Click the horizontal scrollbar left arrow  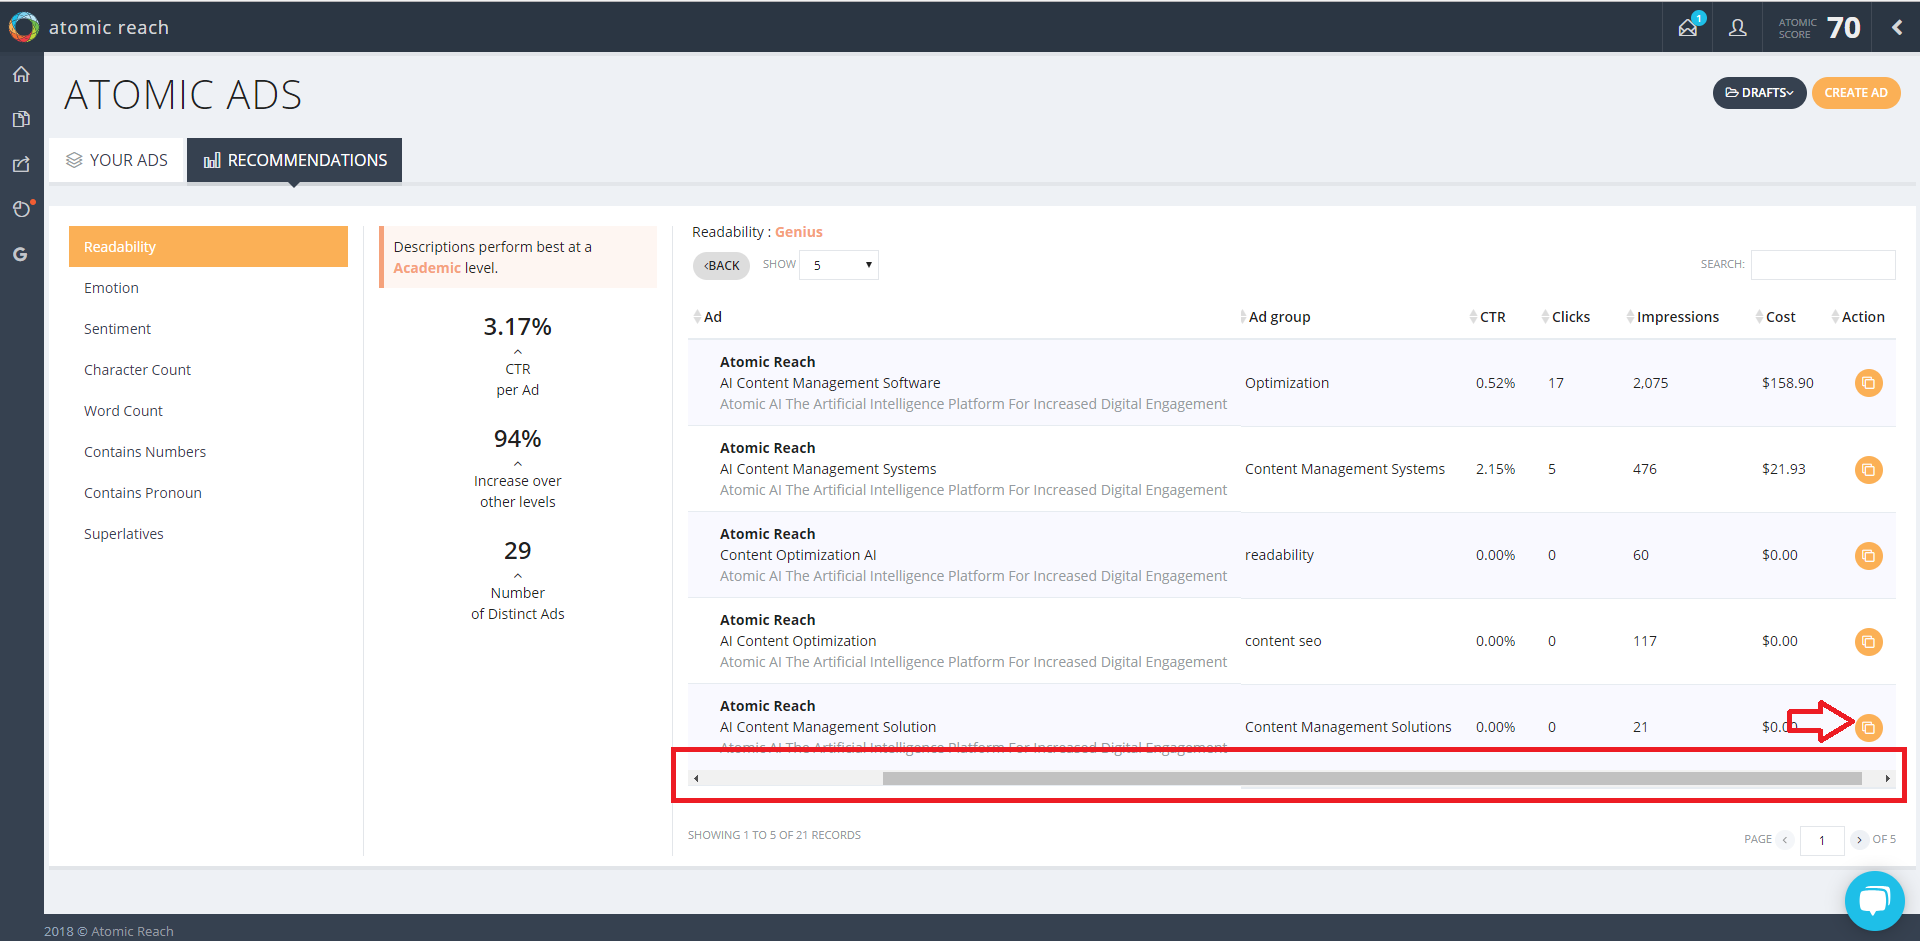[696, 778]
